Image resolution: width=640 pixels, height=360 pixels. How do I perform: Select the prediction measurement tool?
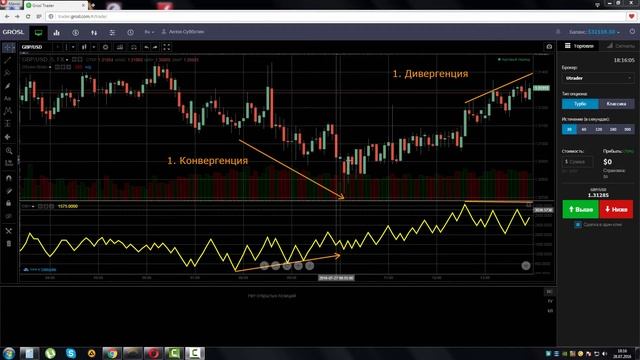pyautogui.click(x=8, y=124)
